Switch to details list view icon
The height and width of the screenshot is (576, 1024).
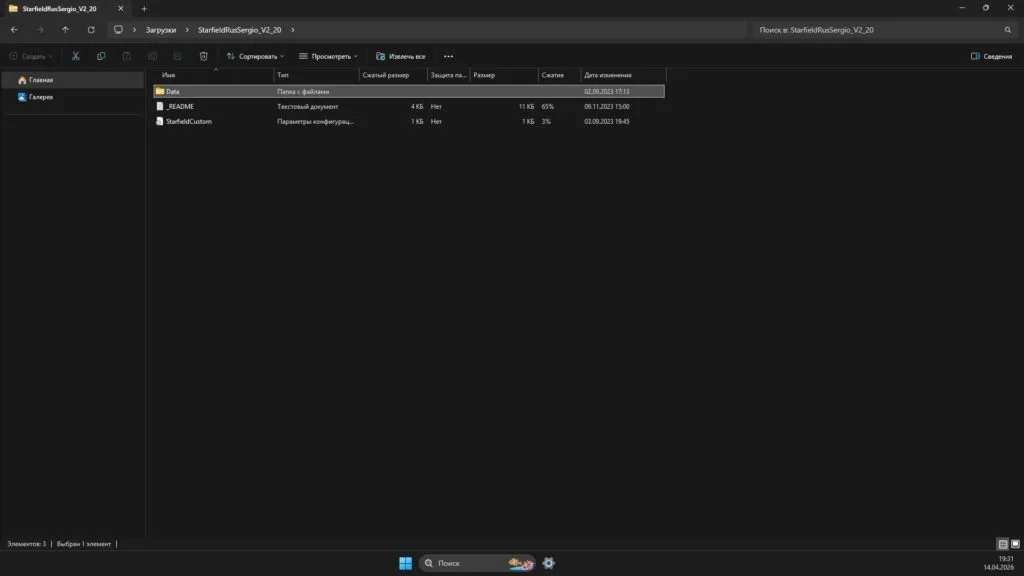coord(1002,544)
